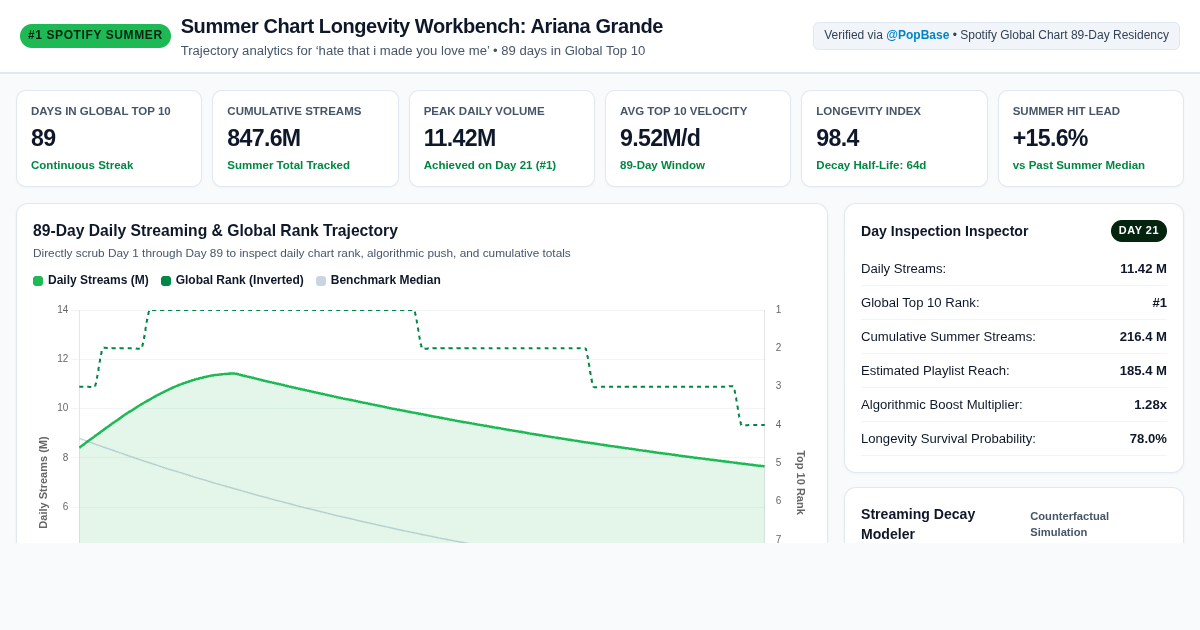
Task: Select the Avg Top 10 Velocity card
Action: point(698,139)
